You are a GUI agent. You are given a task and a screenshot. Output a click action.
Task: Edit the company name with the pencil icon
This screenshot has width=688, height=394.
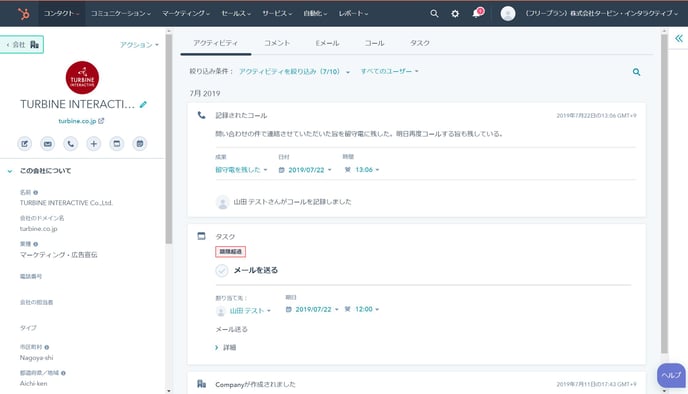pos(143,104)
